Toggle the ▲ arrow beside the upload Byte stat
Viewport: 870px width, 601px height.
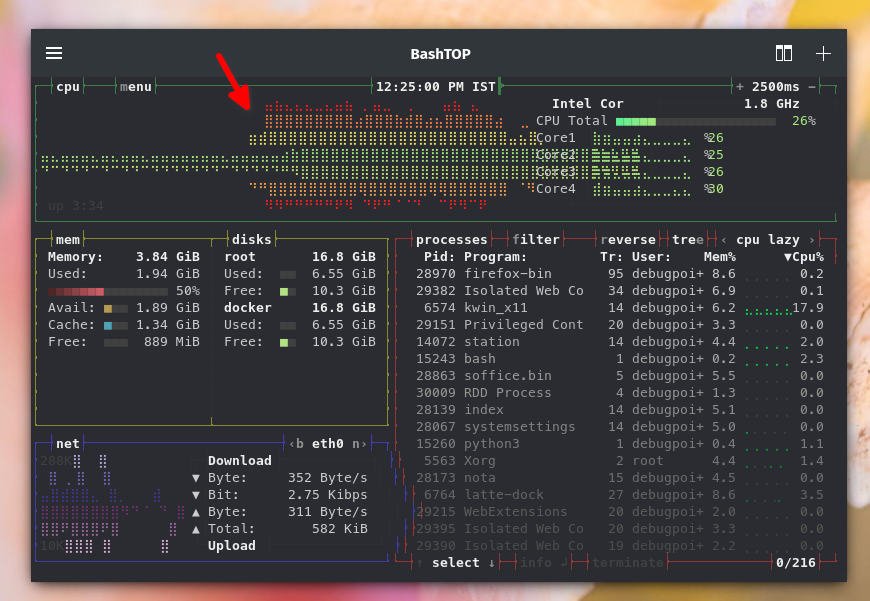pyautogui.click(x=196, y=511)
